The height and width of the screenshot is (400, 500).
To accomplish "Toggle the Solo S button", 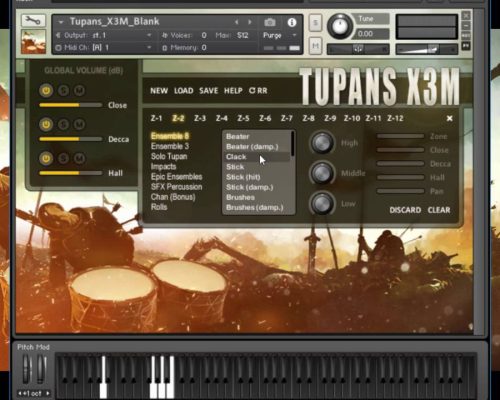I will tap(315, 23).
